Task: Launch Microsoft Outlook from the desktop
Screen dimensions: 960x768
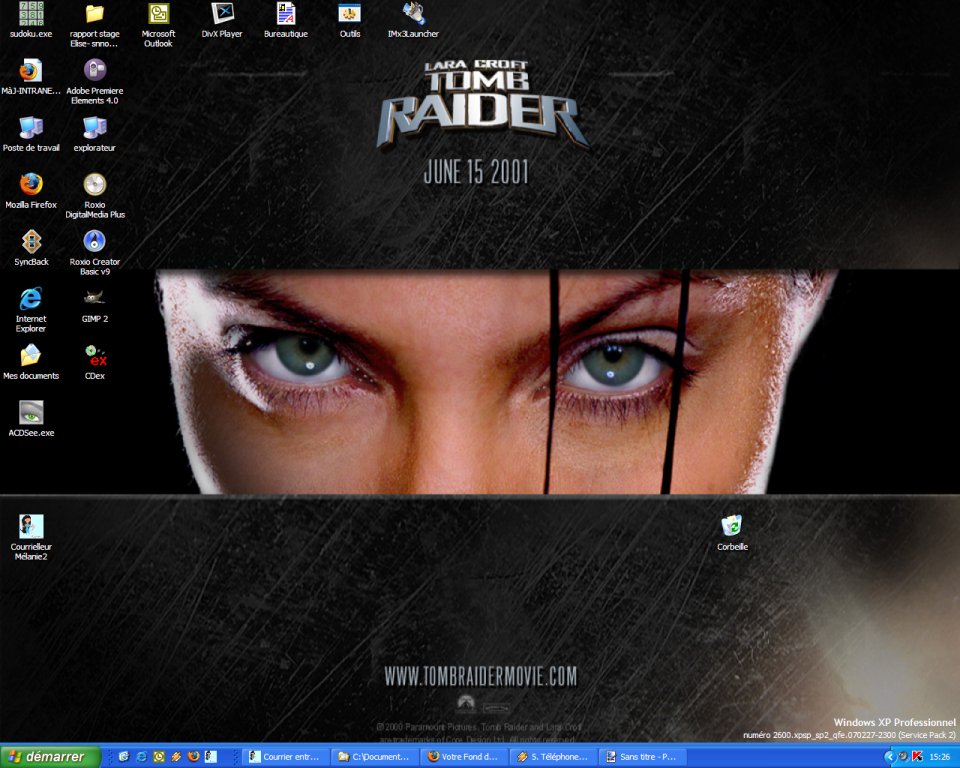Action: [158, 24]
